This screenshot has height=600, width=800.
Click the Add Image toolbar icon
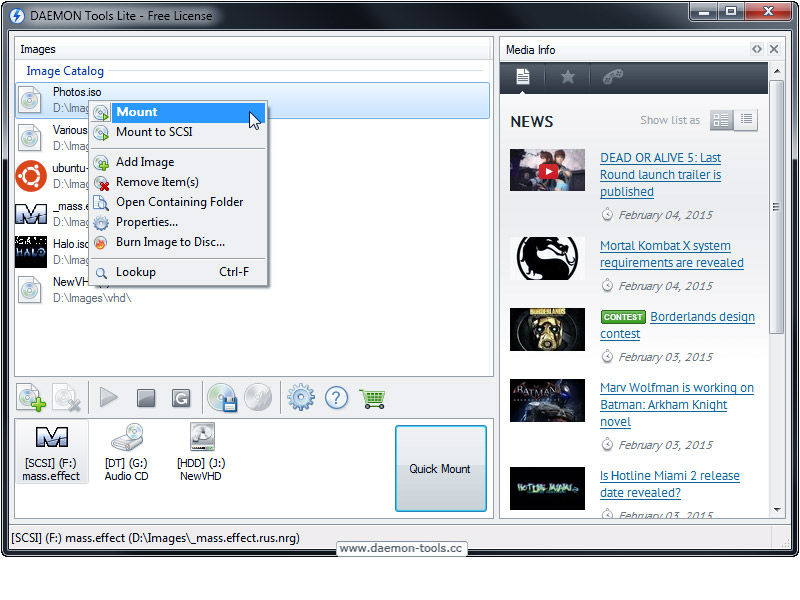coord(32,398)
